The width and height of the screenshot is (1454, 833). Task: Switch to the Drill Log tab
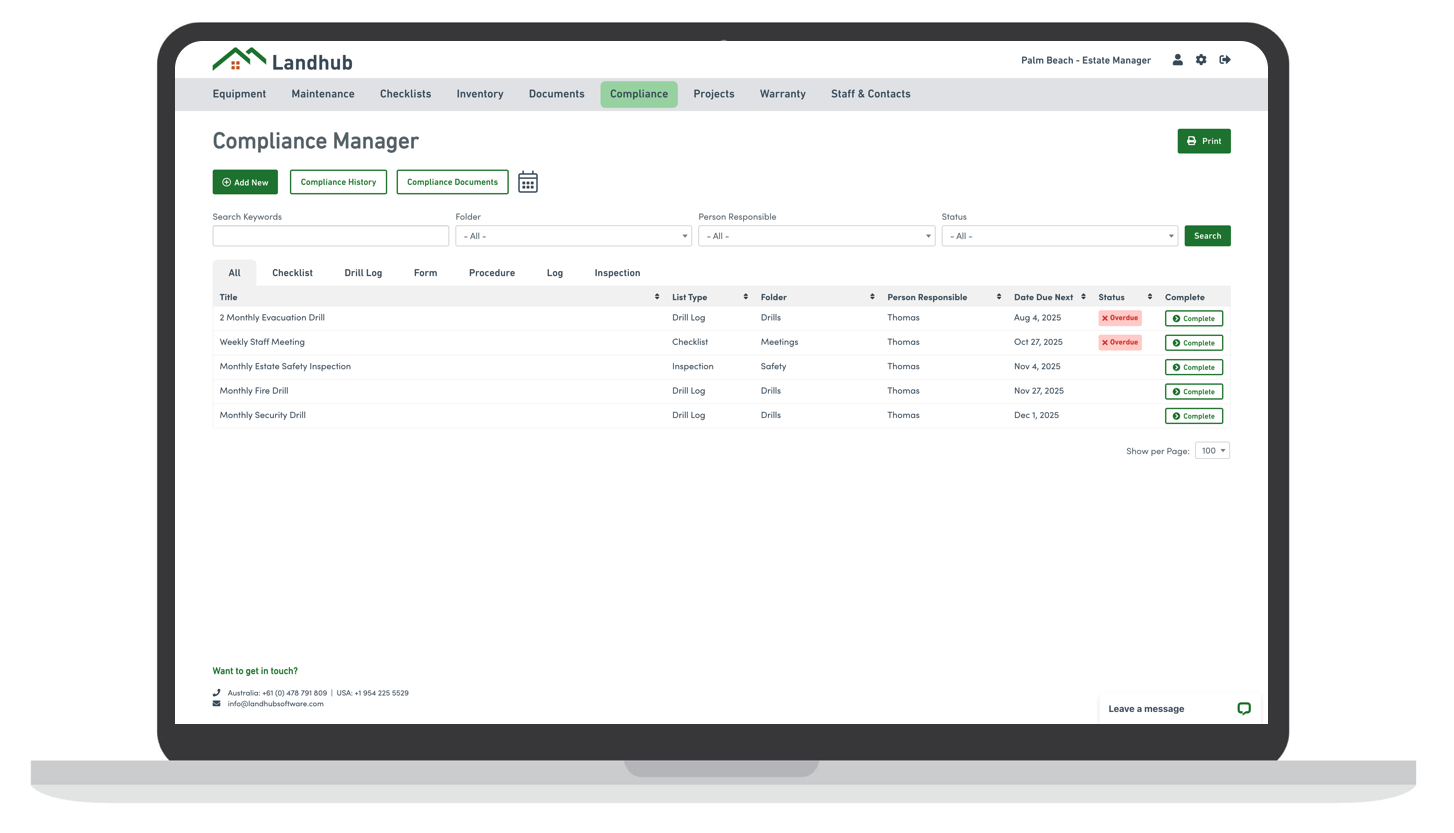[x=363, y=273]
